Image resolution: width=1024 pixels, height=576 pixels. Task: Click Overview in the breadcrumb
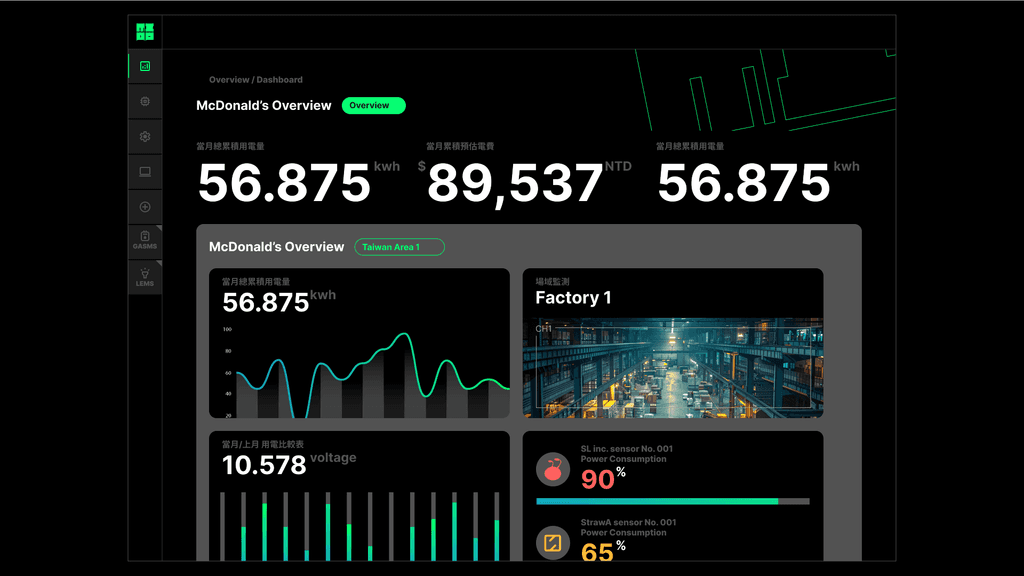[x=229, y=80]
